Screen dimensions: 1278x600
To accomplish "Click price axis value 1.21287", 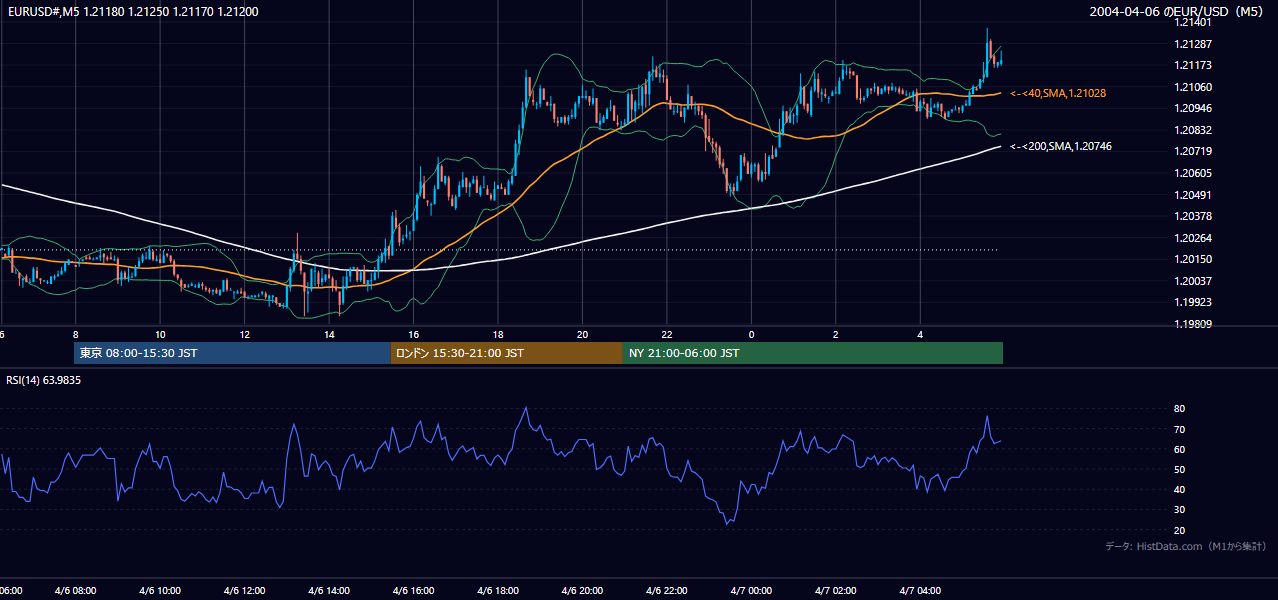I will pos(1192,44).
